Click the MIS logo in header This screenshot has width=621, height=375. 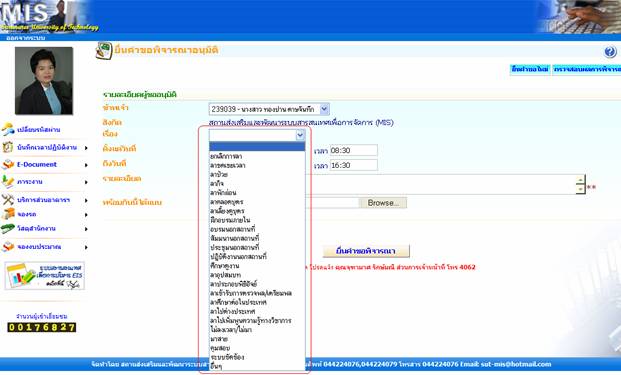click(25, 12)
